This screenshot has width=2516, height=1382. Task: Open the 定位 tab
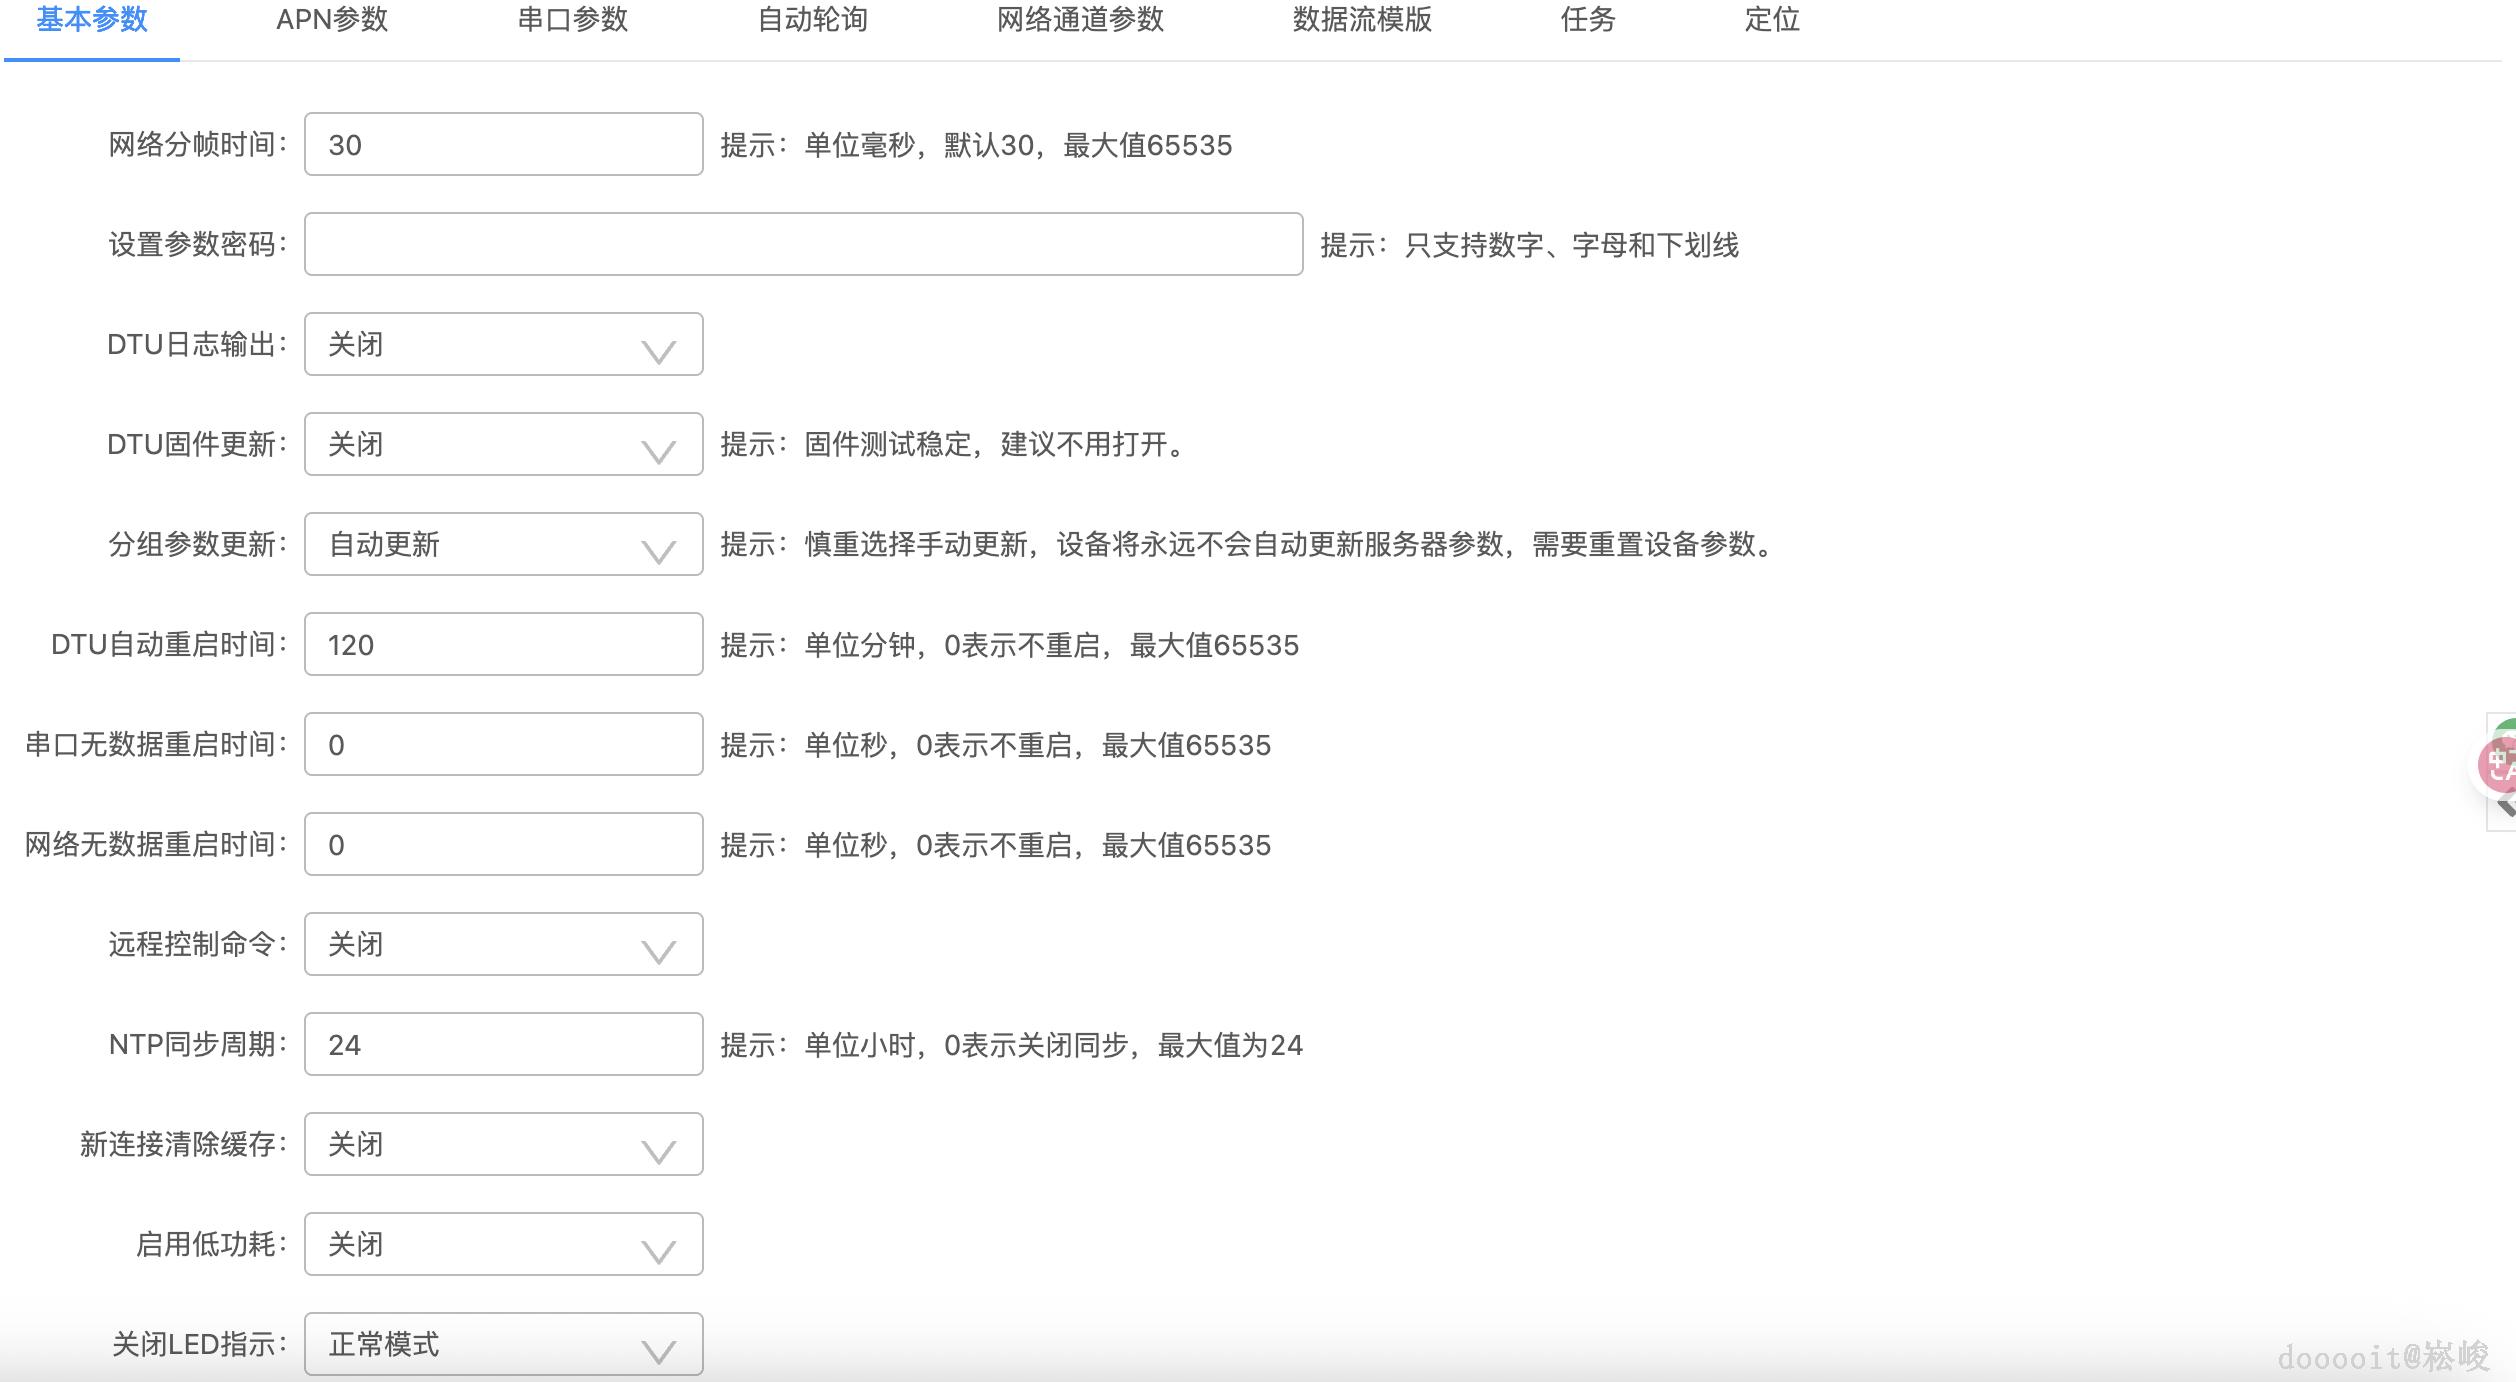1771,20
